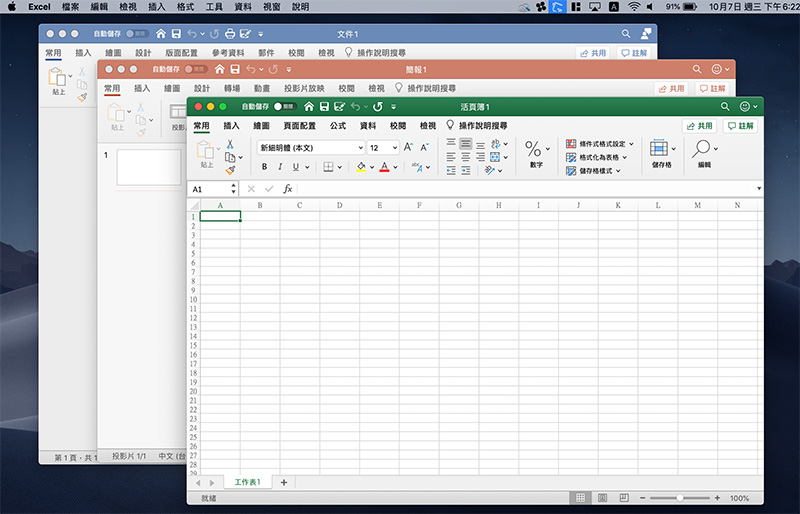Click the A1 name box field

click(213, 189)
